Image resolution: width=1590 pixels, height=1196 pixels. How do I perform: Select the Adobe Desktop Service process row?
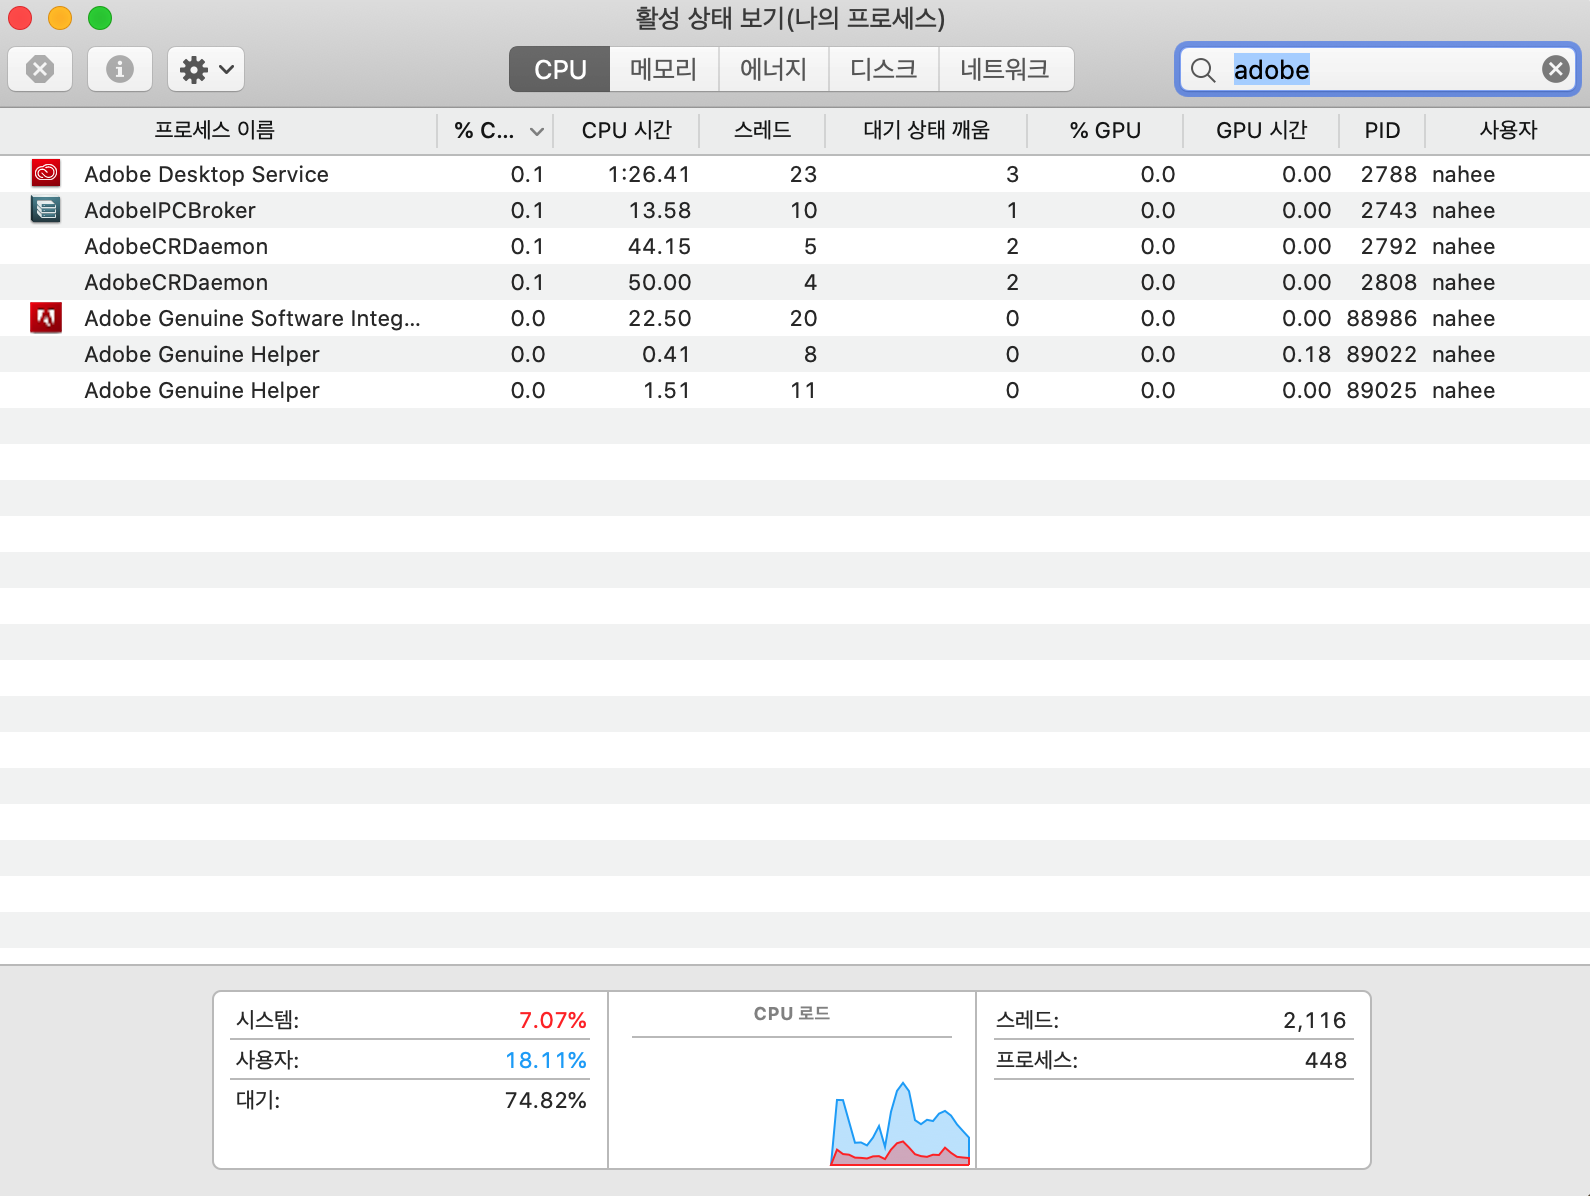click(795, 174)
